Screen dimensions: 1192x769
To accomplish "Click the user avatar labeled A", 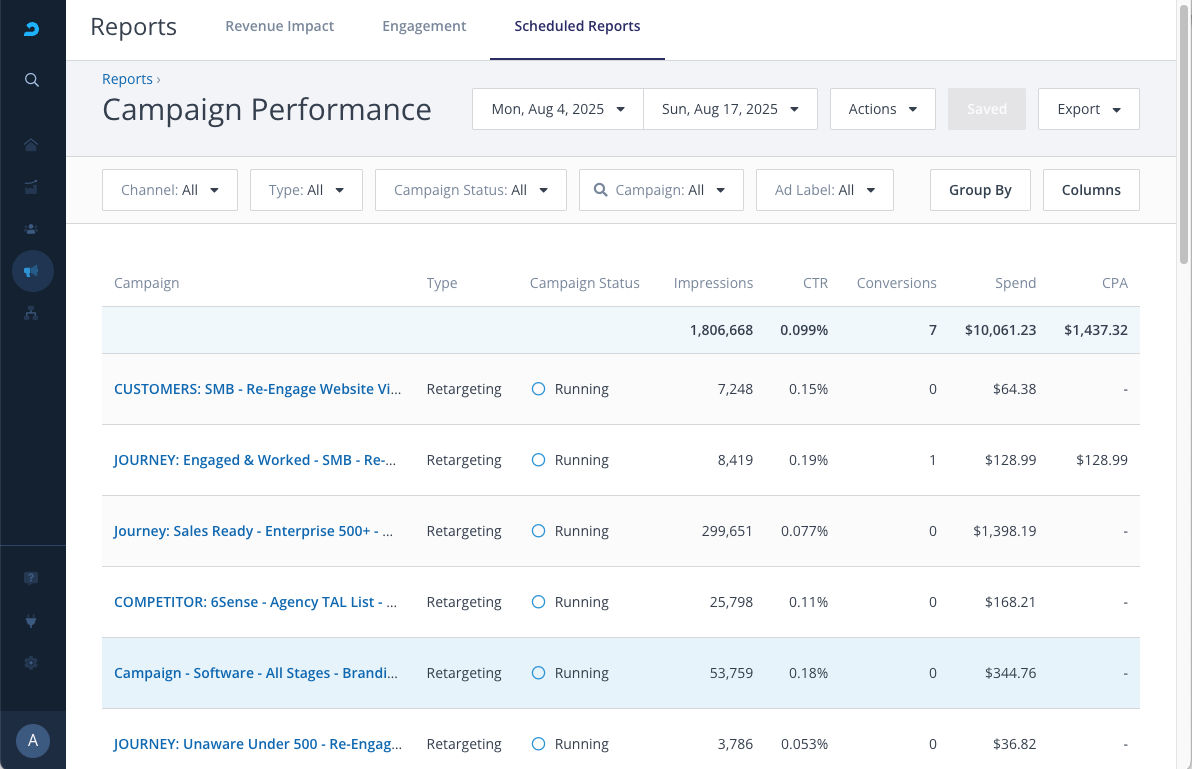I will (x=33, y=740).
